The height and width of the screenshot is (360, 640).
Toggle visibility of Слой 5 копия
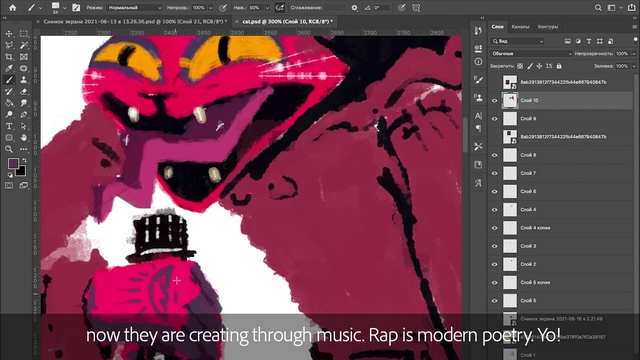coord(495,282)
